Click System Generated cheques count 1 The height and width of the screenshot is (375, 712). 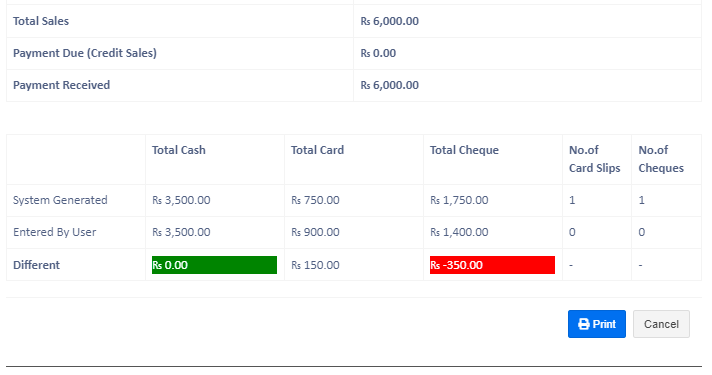(642, 200)
